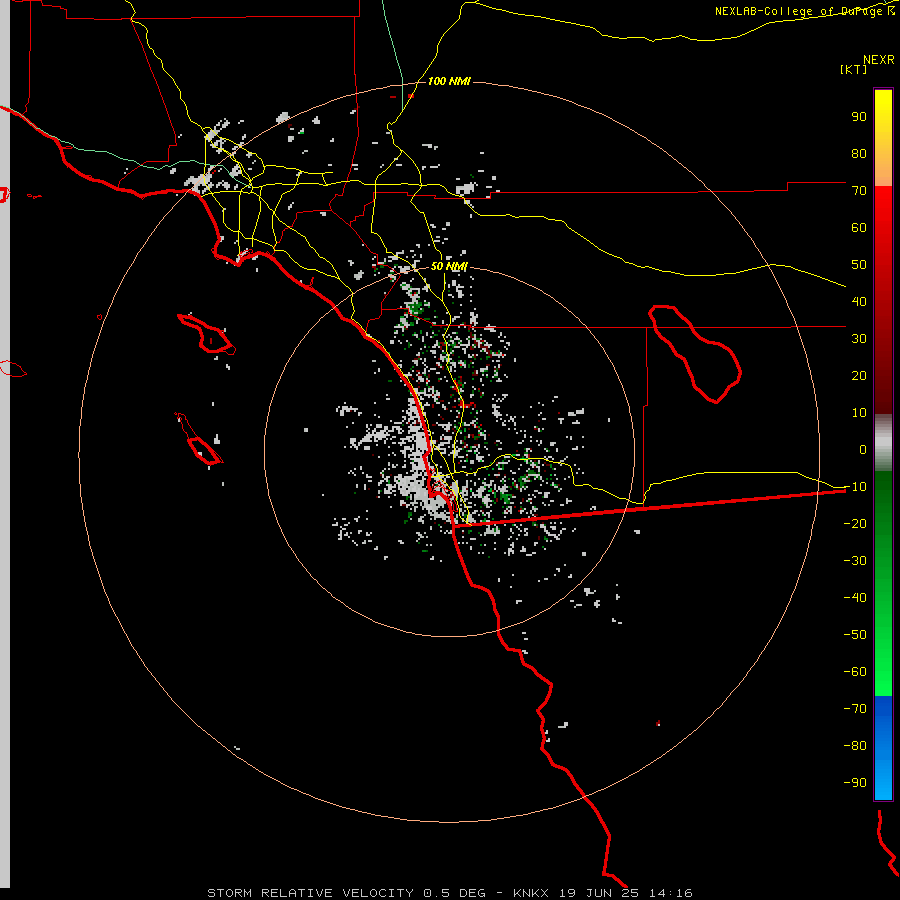
Task: Click the -20 value on velocity scale
Action: [855, 523]
